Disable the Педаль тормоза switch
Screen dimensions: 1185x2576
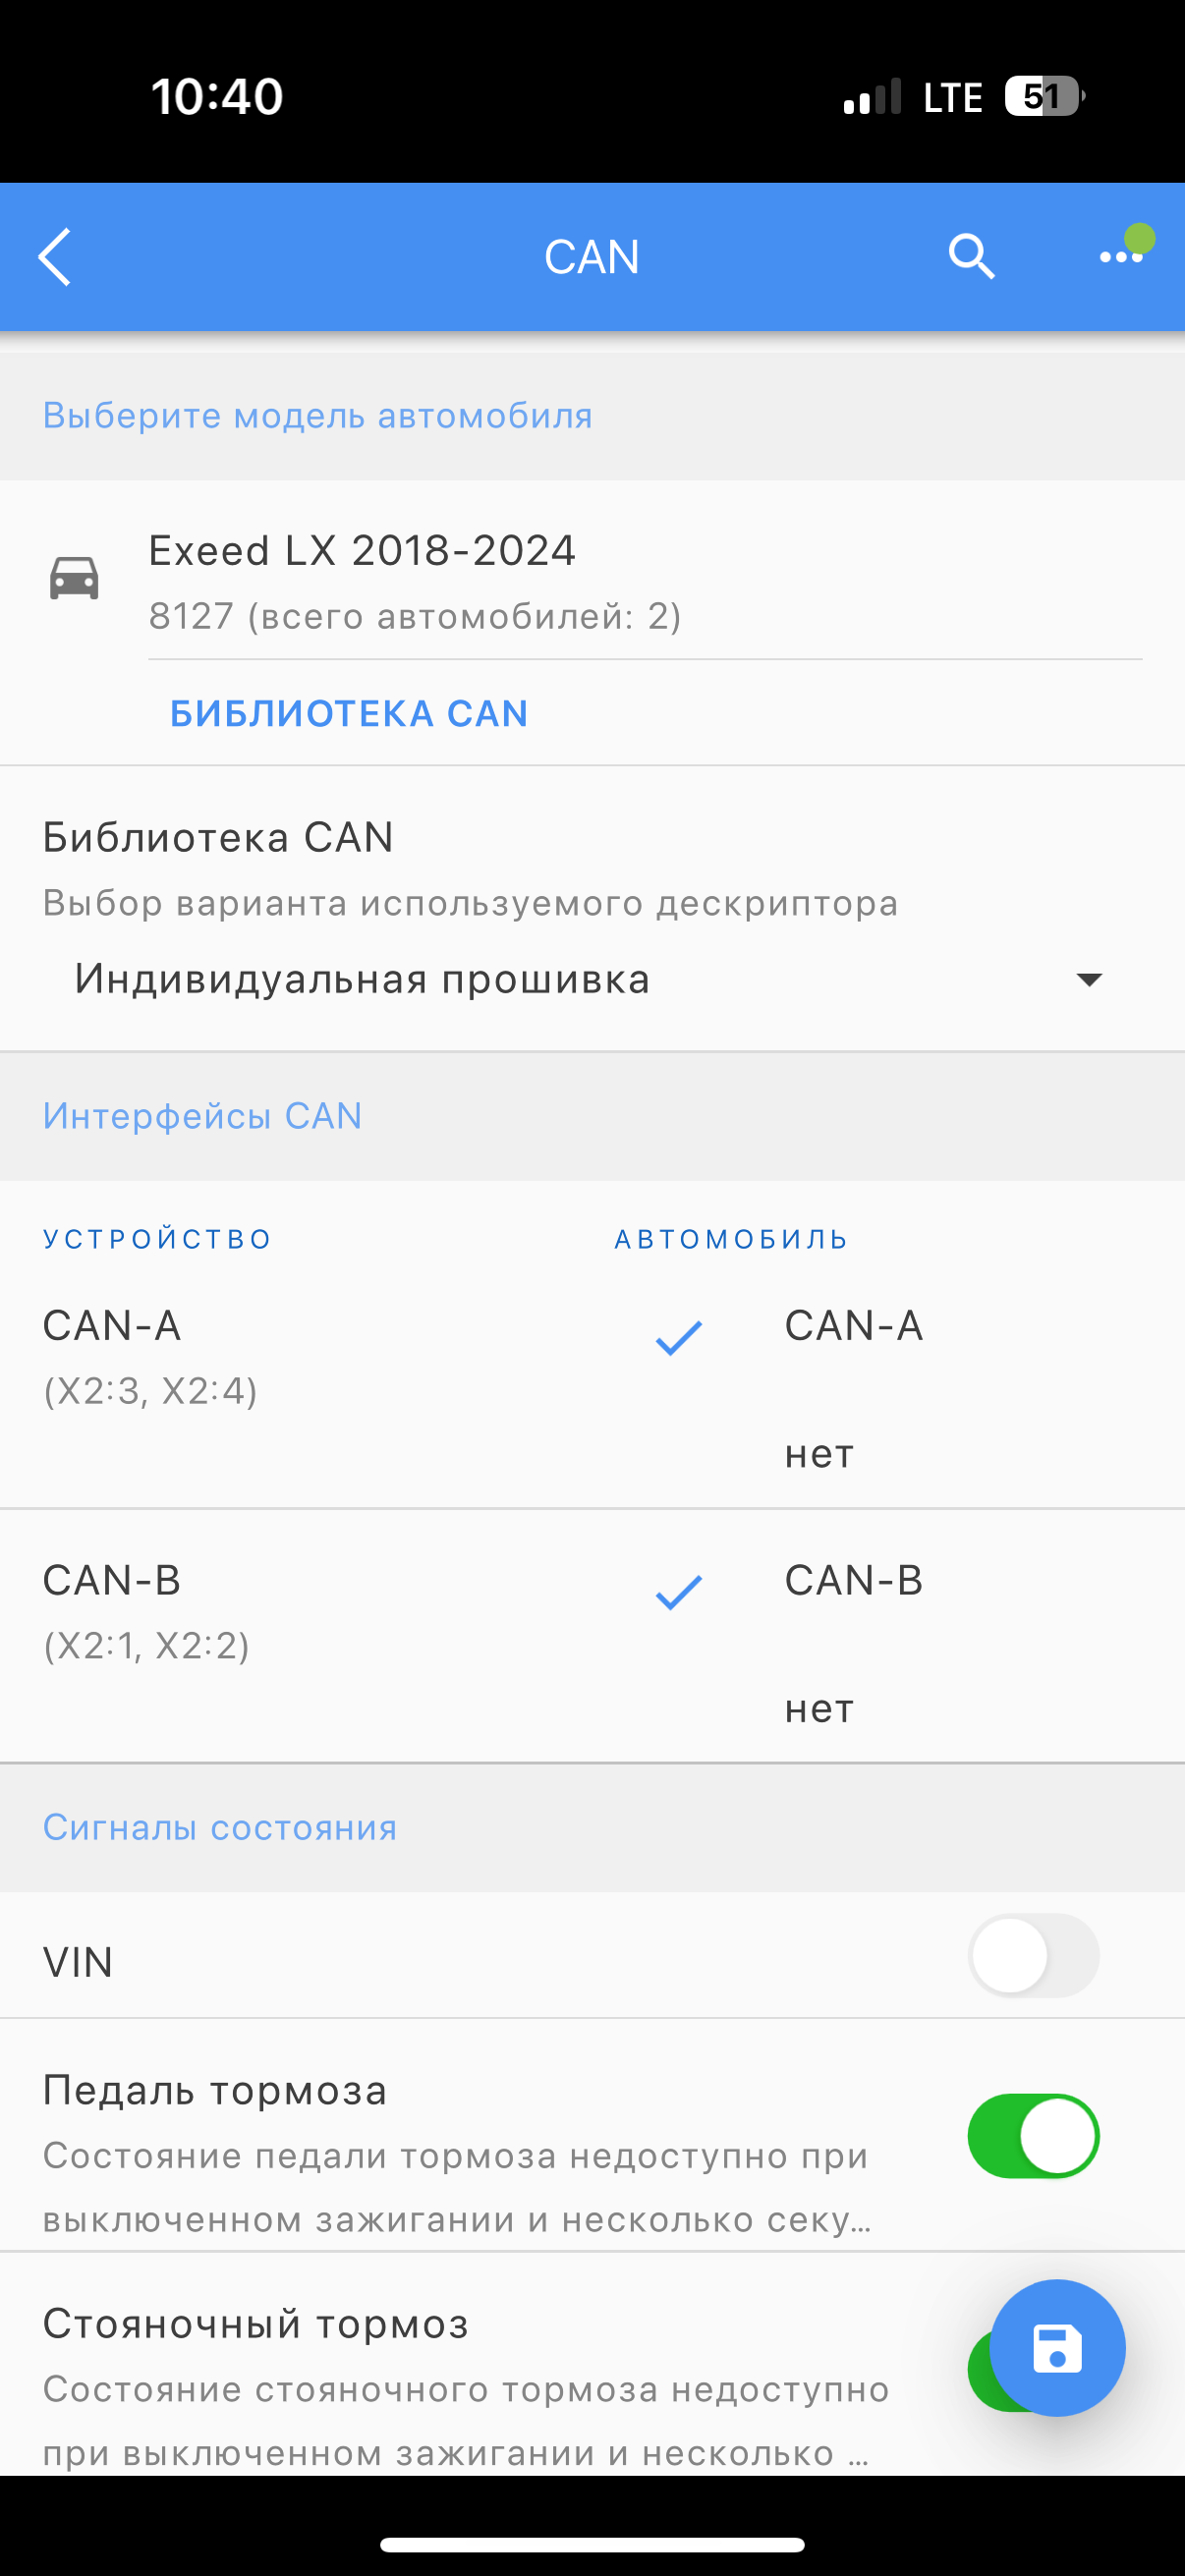[x=1033, y=2136]
